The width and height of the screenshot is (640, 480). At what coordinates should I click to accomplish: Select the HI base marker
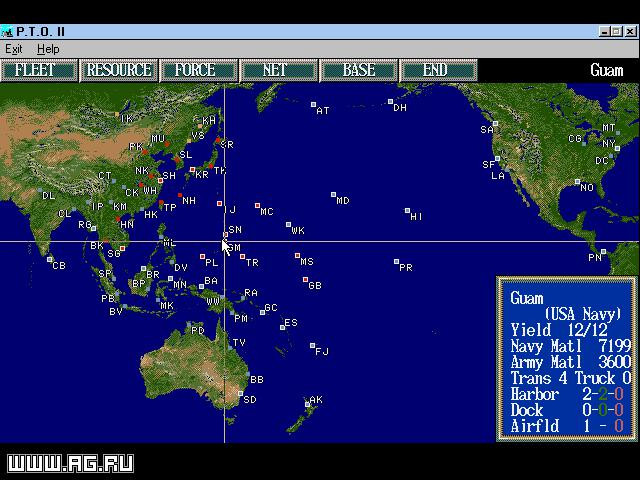coord(407,211)
